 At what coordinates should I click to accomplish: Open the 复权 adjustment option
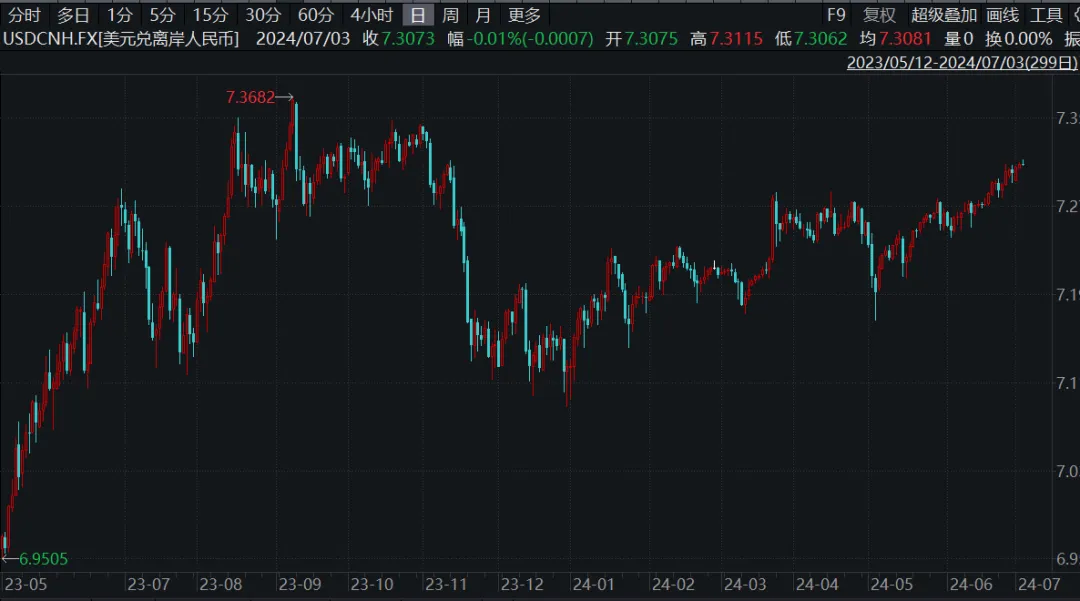pos(880,15)
